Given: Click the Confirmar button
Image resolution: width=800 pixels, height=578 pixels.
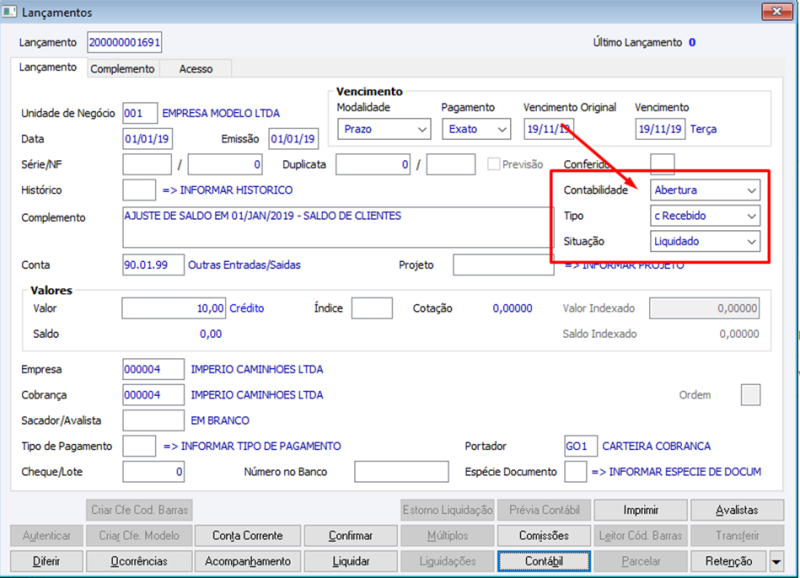Looking at the screenshot, I should pyautogui.click(x=351, y=536).
